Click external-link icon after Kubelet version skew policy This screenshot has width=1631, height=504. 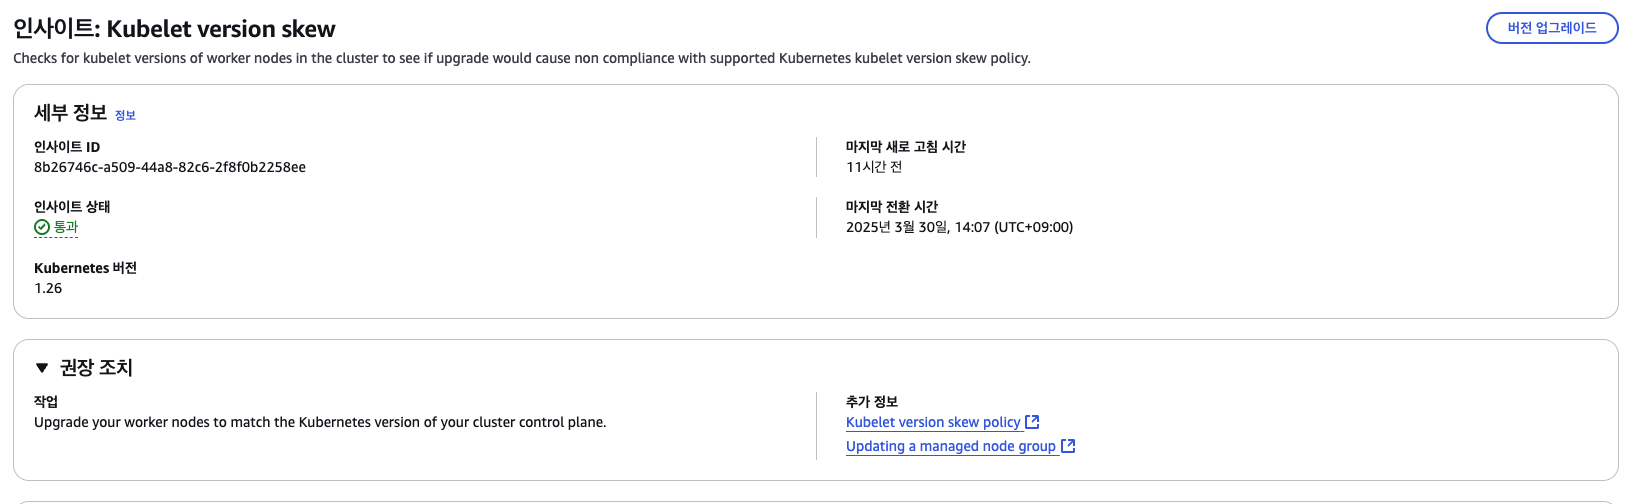pos(1033,422)
